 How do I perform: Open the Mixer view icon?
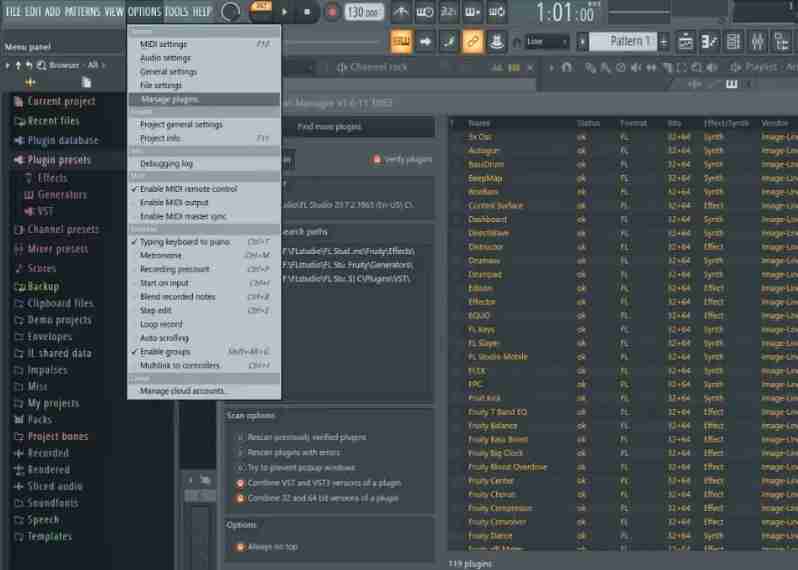coord(757,42)
